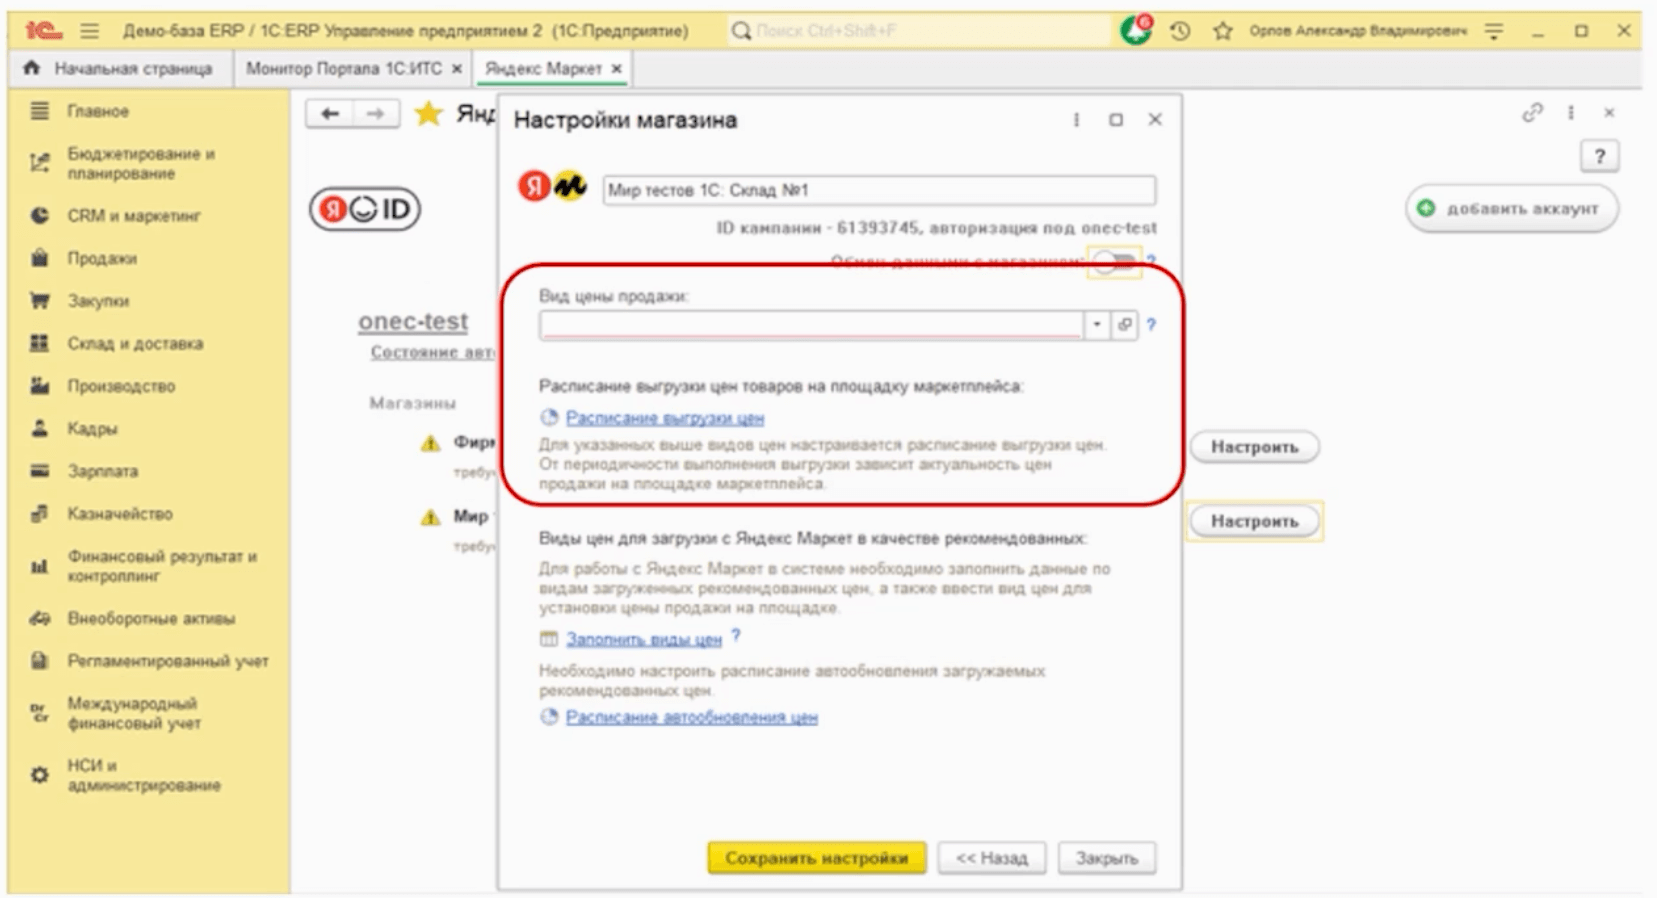
Task: Close the Настройки магазина dialog
Action: click(x=1155, y=120)
